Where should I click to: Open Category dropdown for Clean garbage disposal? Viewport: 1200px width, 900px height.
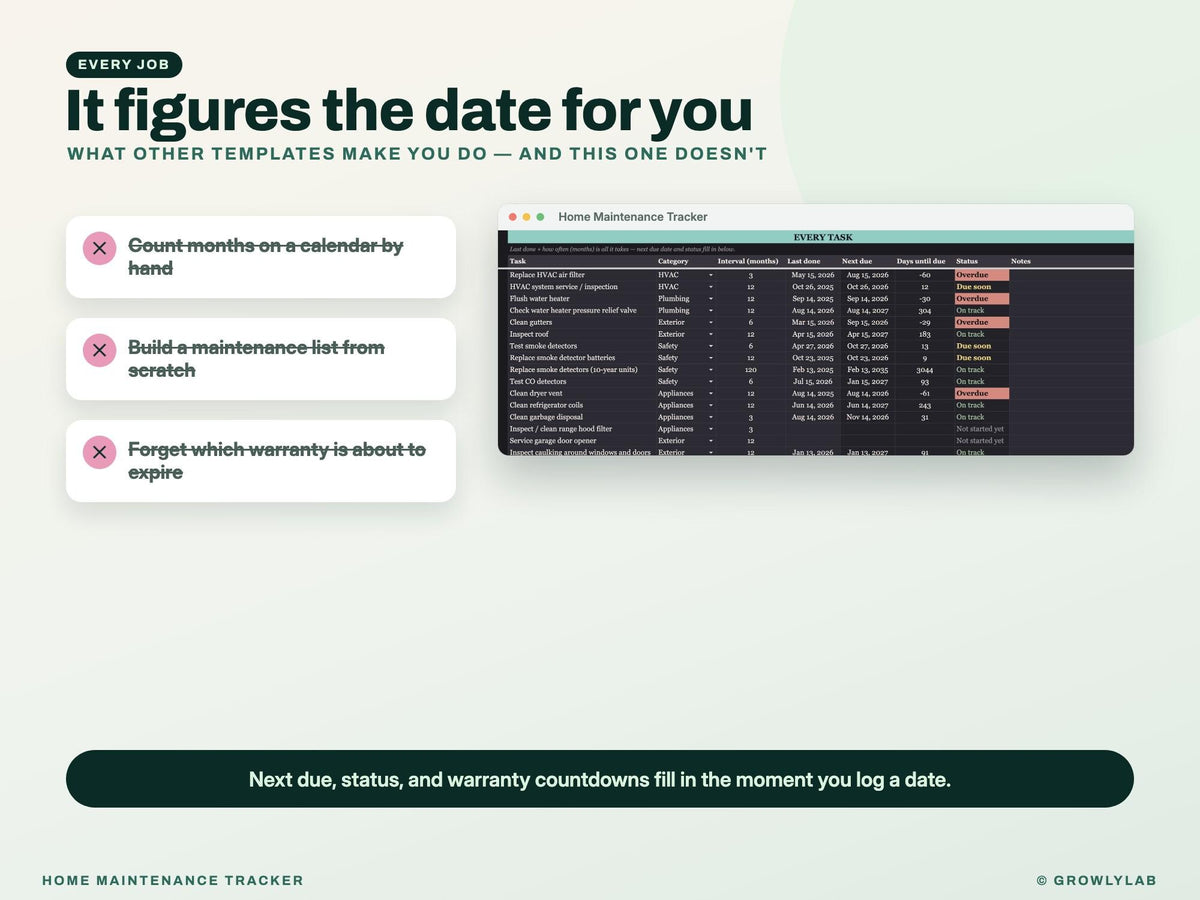pyautogui.click(x=711, y=417)
